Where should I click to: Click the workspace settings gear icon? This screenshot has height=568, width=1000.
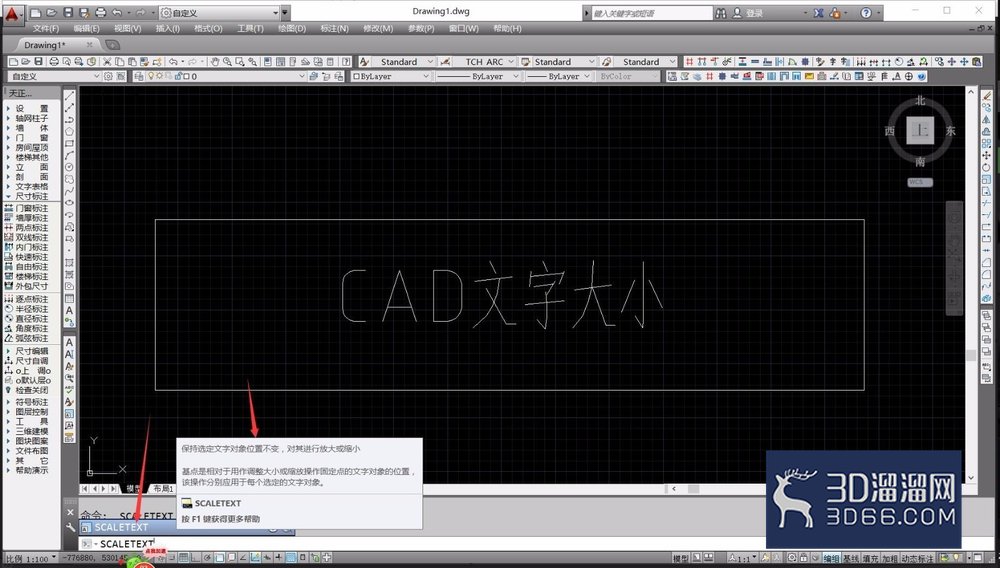point(108,76)
